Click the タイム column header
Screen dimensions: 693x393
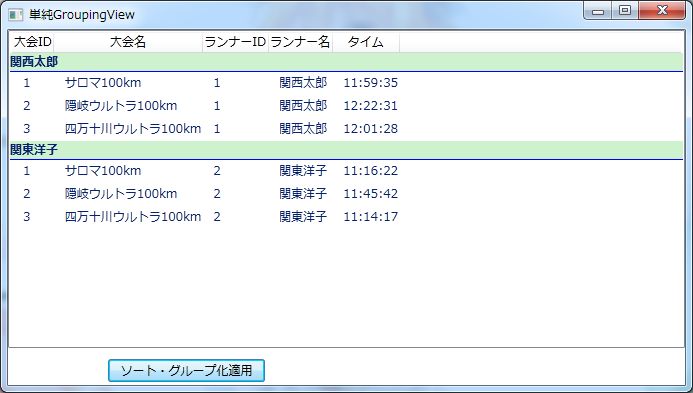tap(366, 42)
